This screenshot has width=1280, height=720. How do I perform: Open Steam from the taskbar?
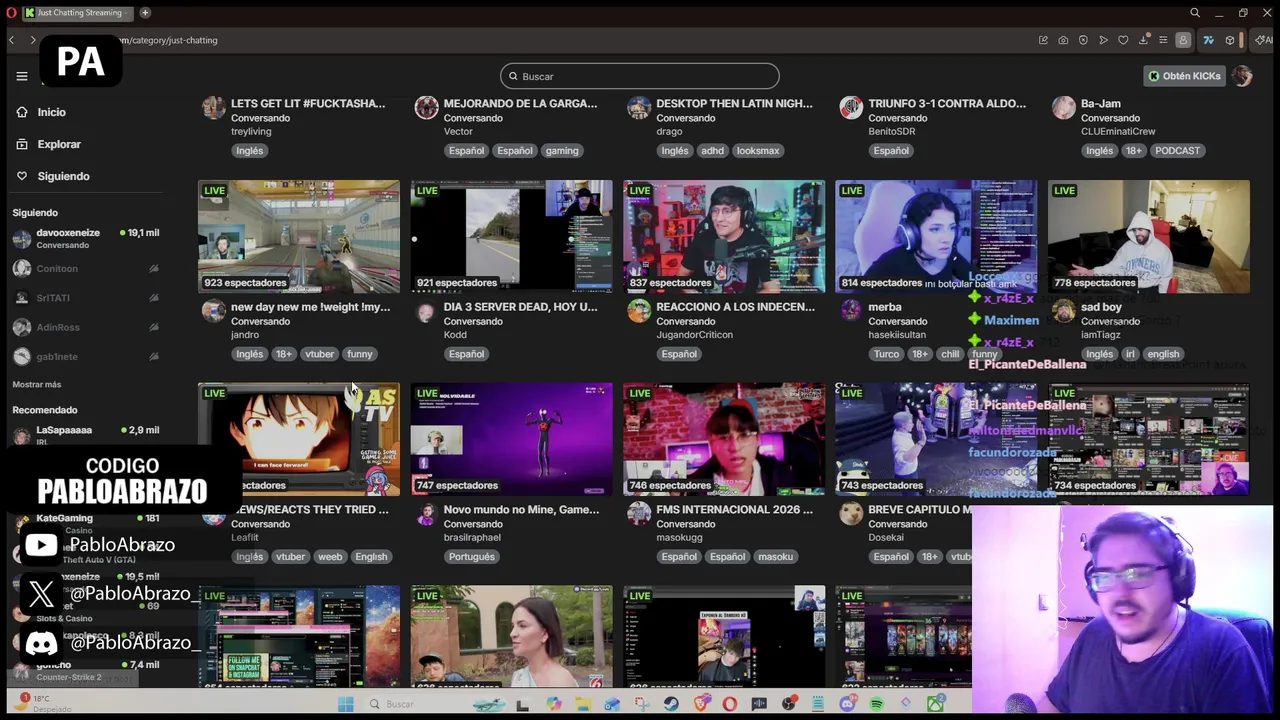[x=671, y=704]
